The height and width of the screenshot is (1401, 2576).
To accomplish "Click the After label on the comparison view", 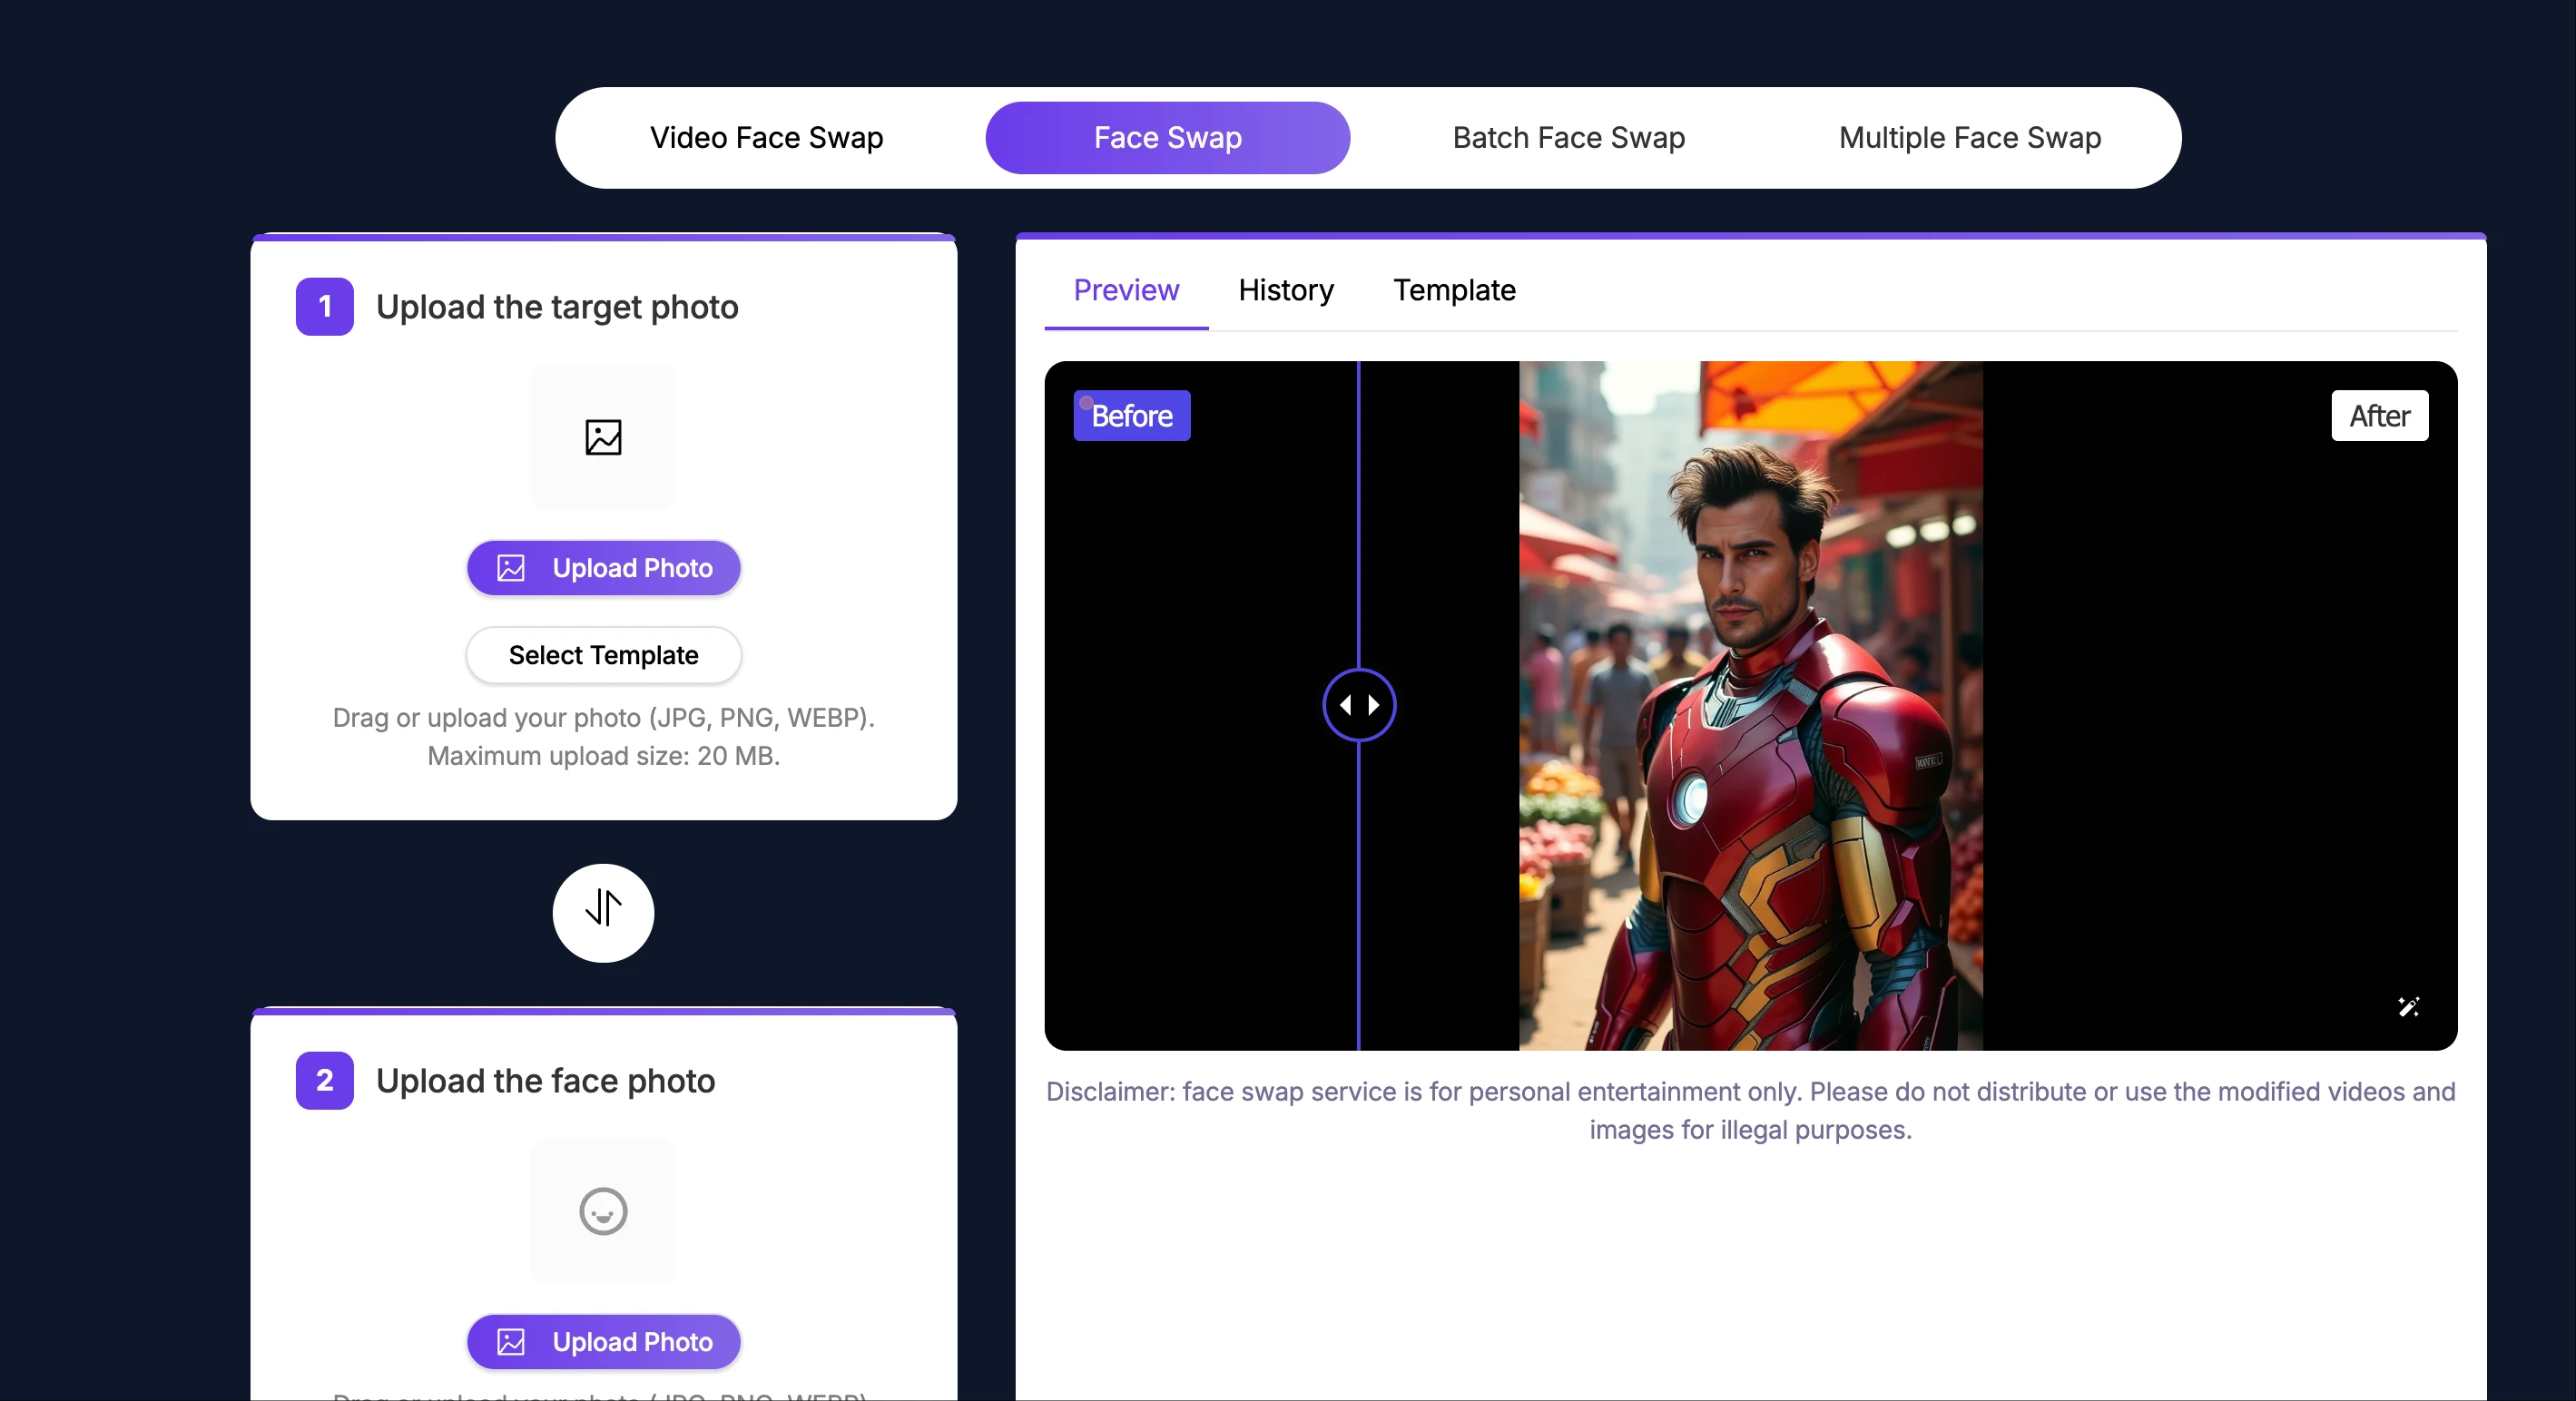I will tap(2379, 415).
